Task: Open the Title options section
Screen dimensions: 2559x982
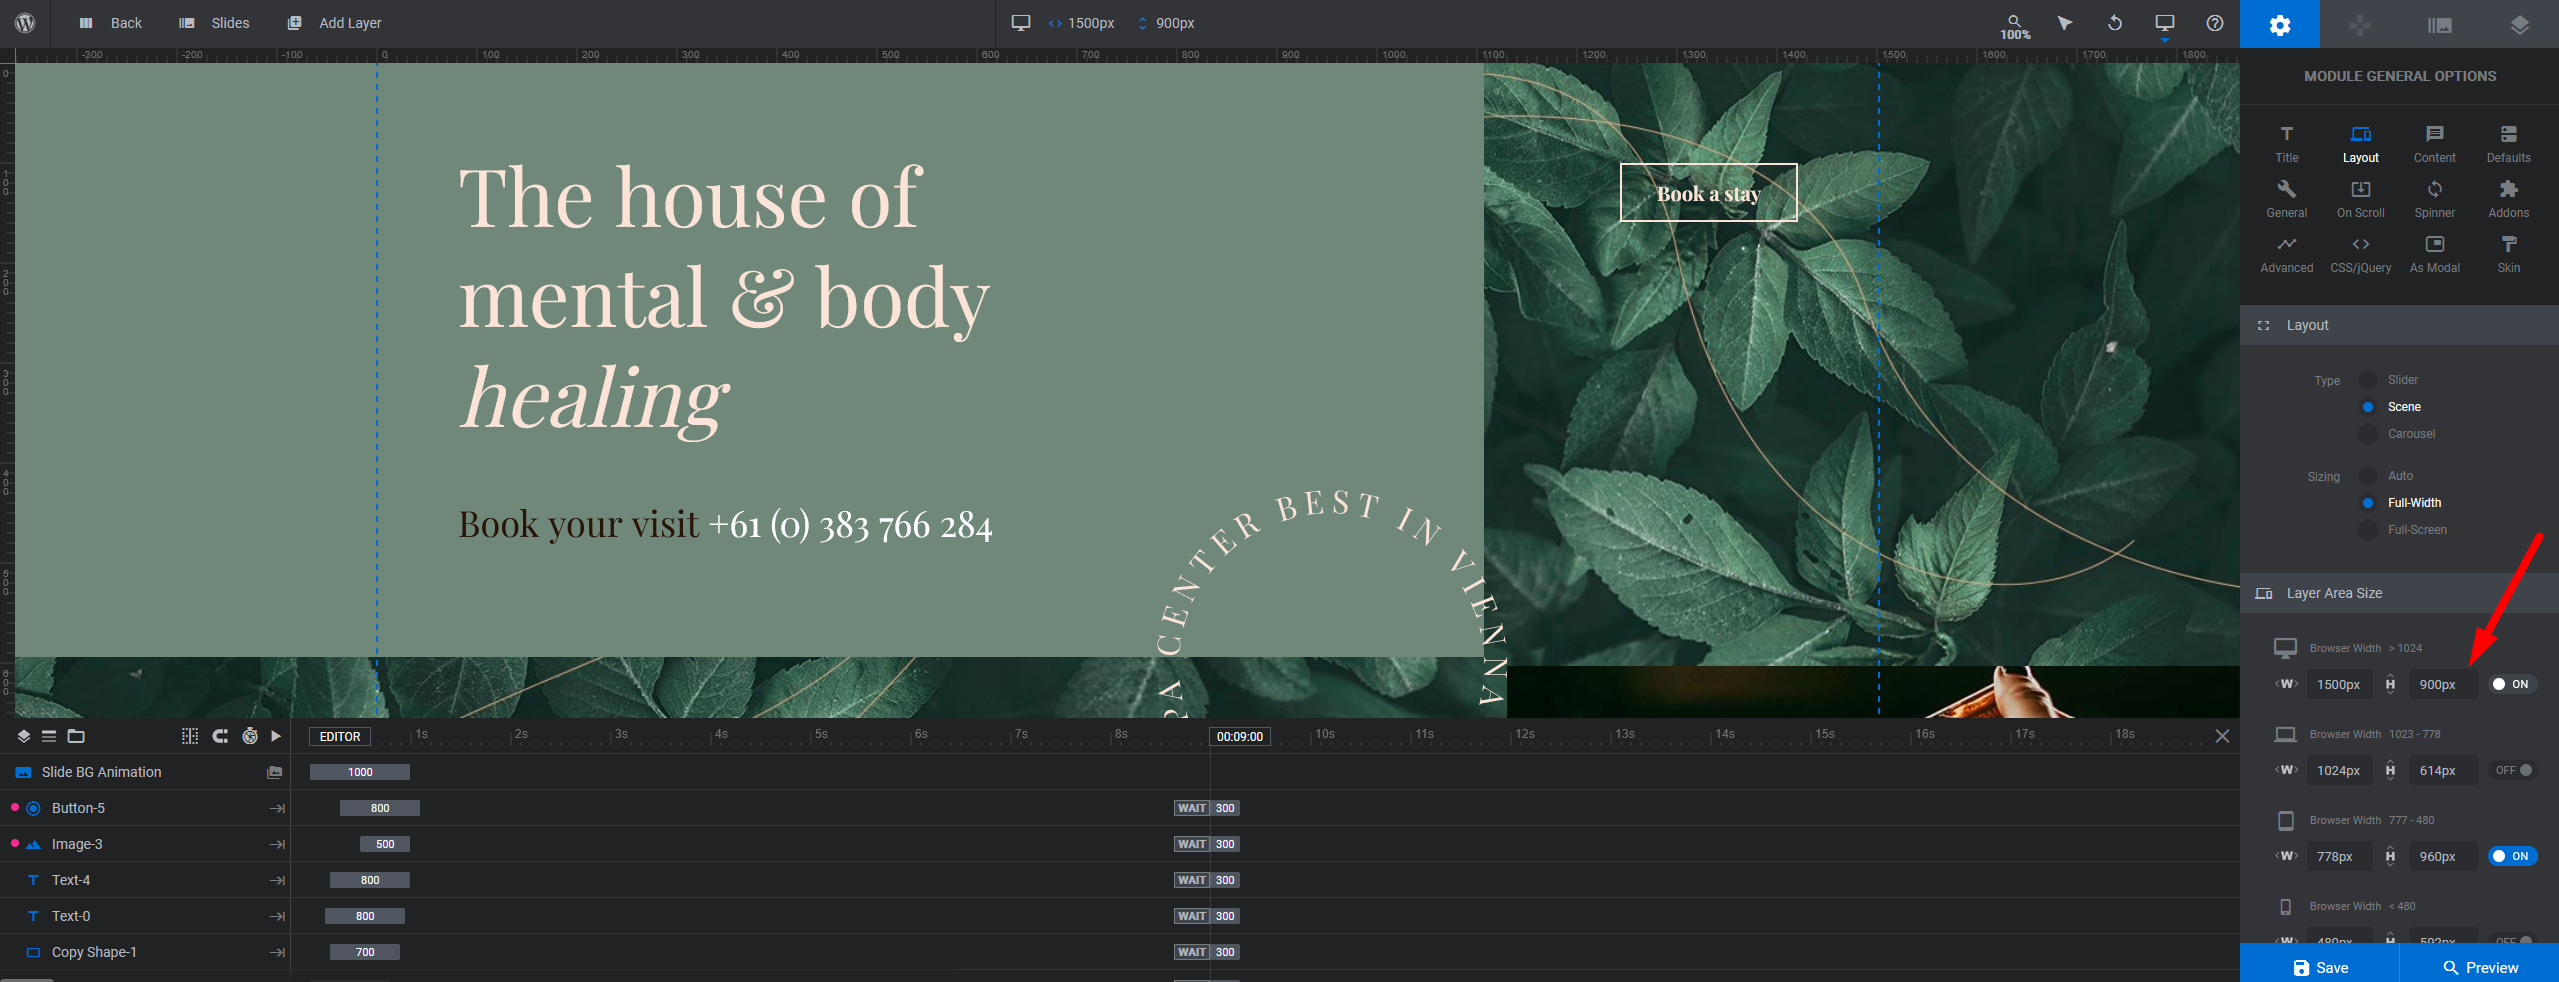Action: pyautogui.click(x=2287, y=144)
